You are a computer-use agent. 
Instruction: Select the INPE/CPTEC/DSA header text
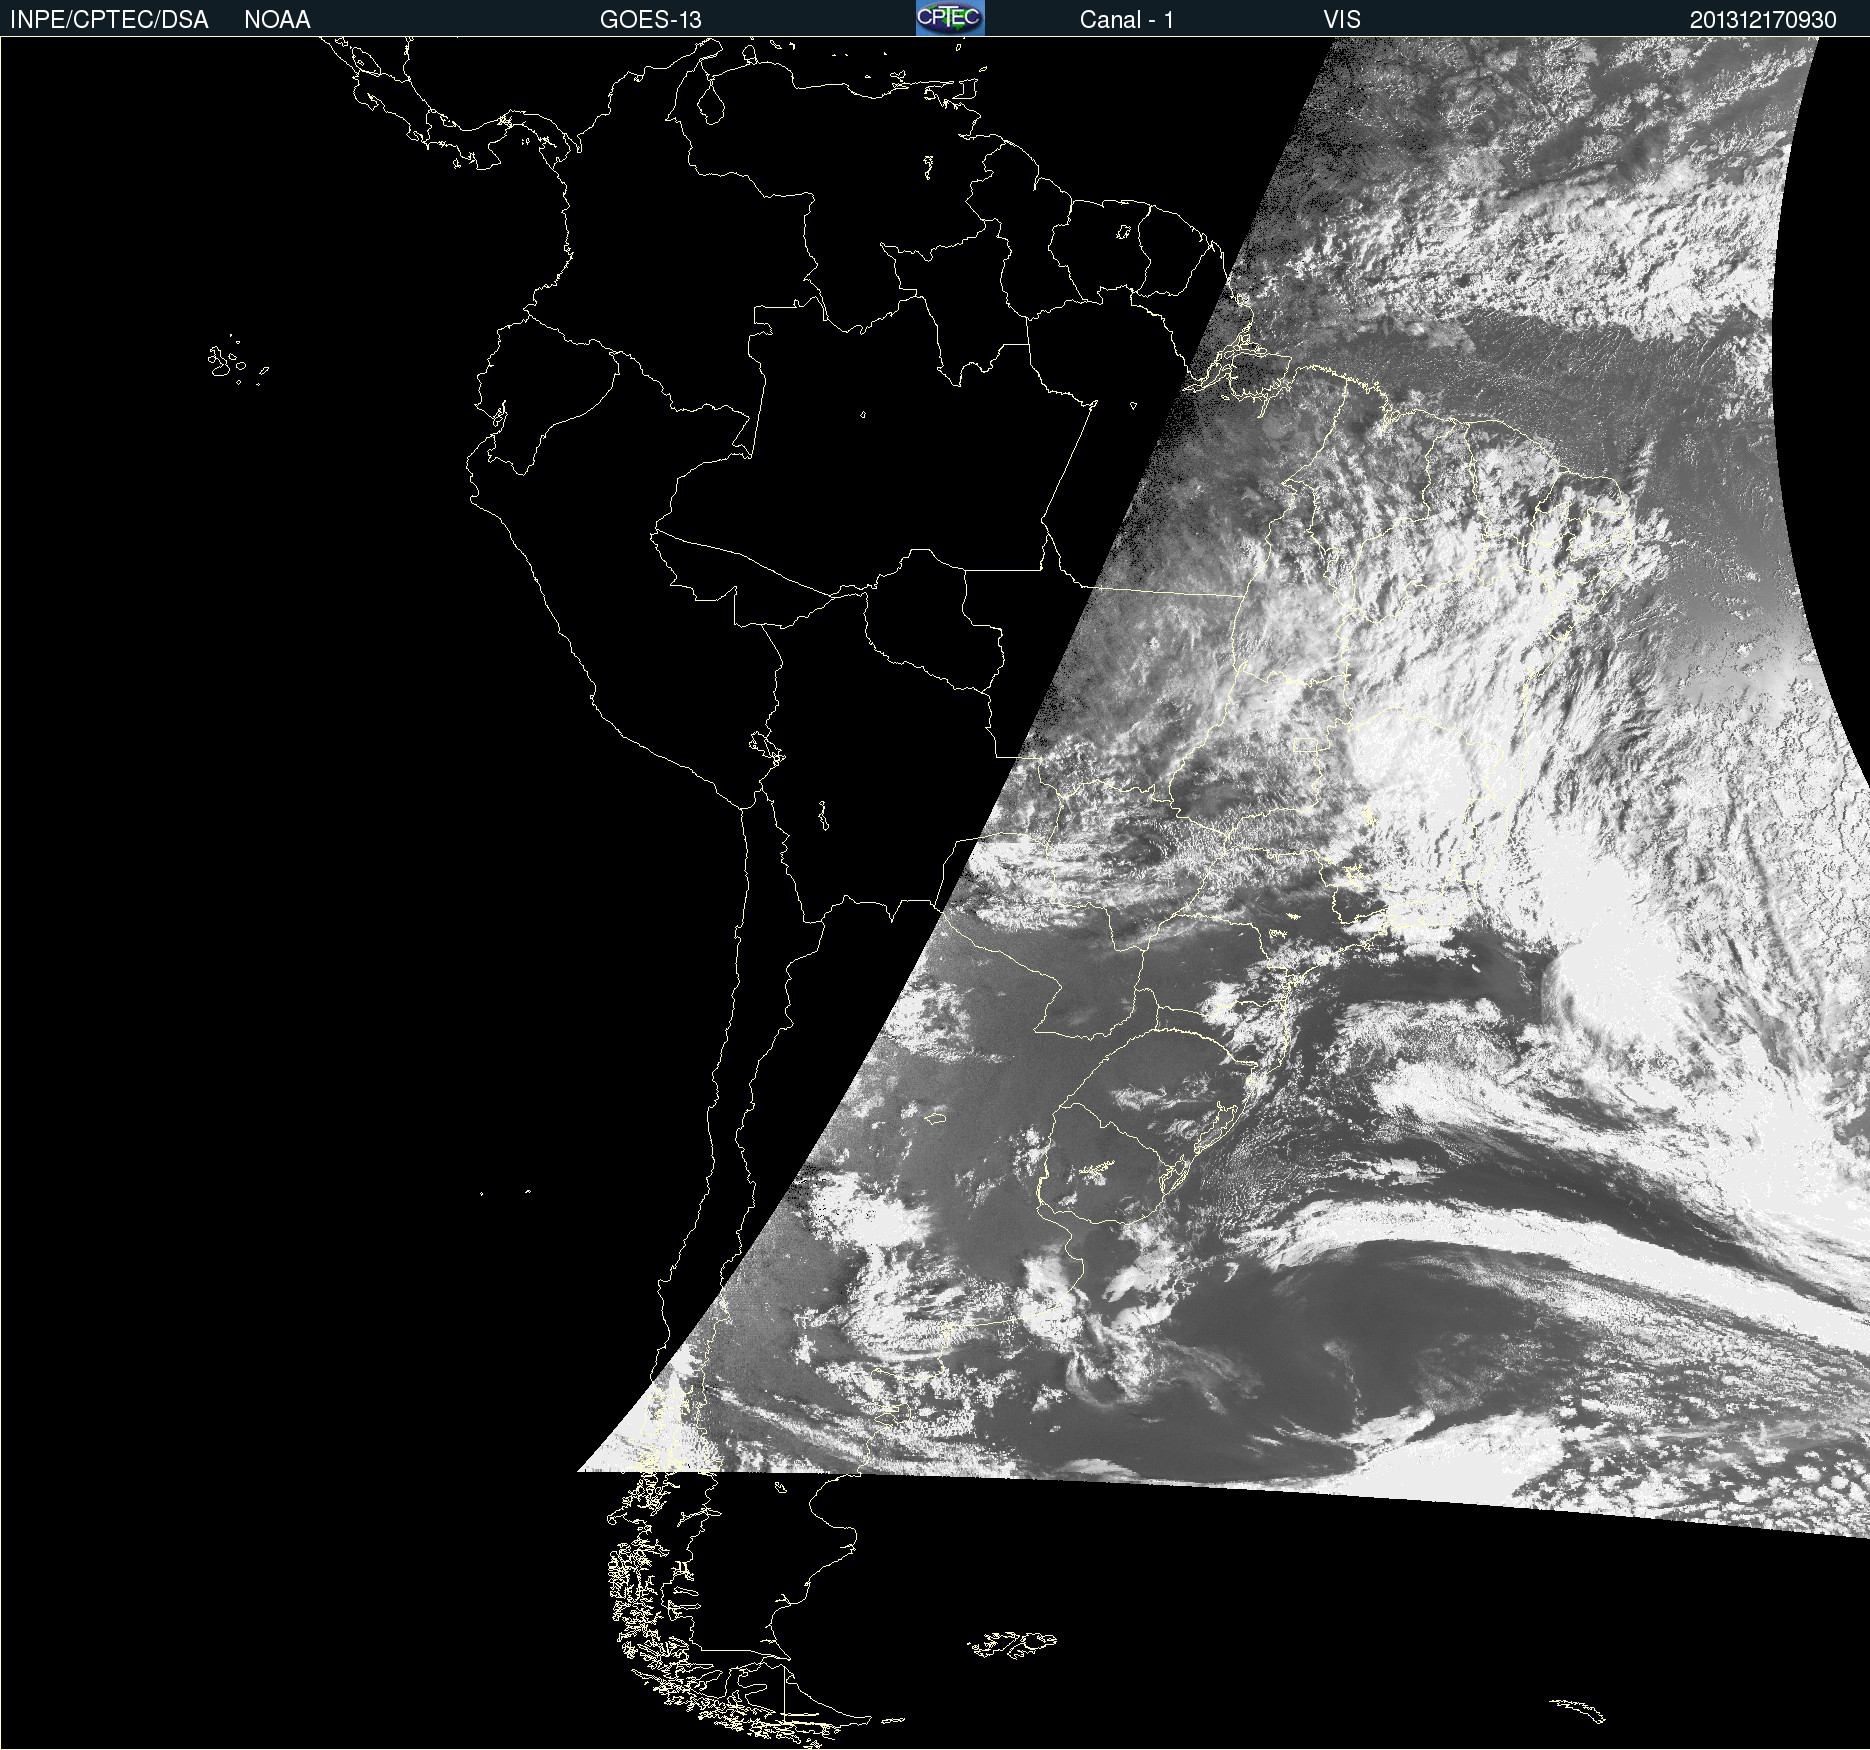[x=109, y=19]
